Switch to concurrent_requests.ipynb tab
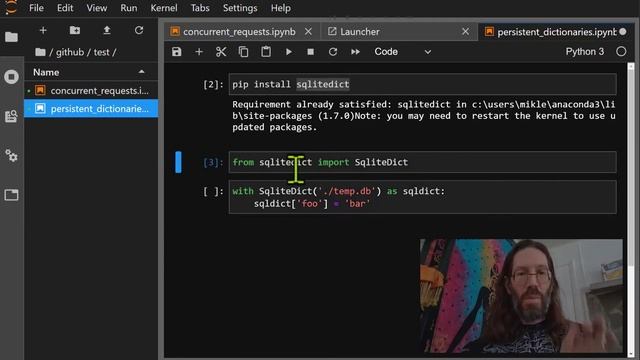Image resolution: width=640 pixels, height=360 pixels. [239, 32]
